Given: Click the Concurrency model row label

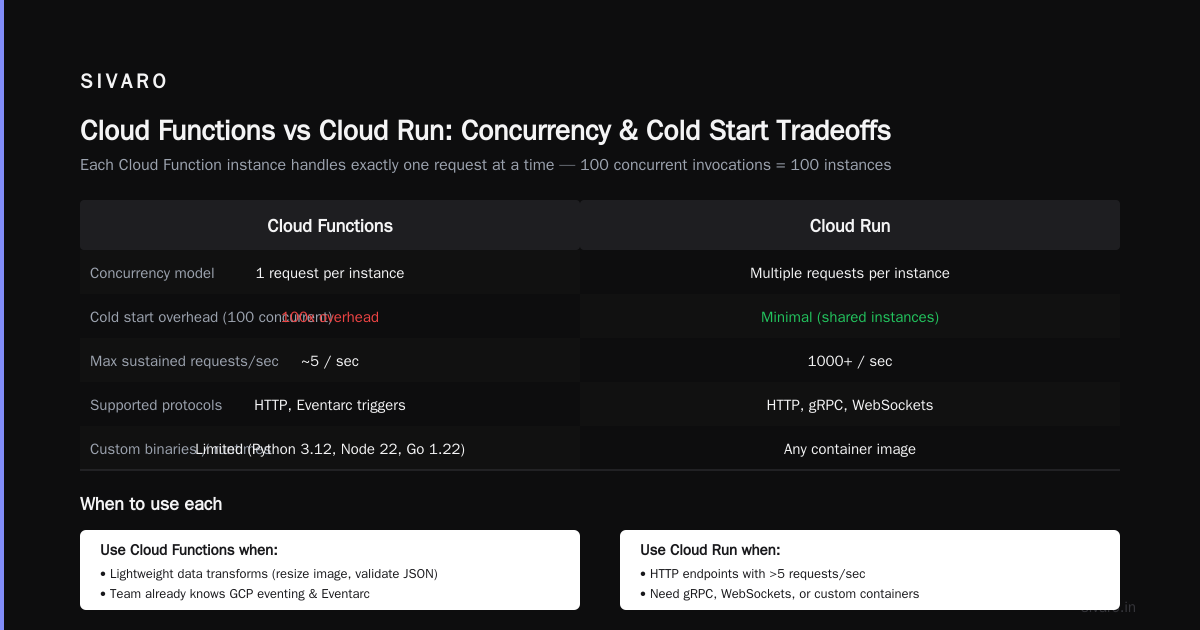Looking at the screenshot, I should tap(152, 273).
